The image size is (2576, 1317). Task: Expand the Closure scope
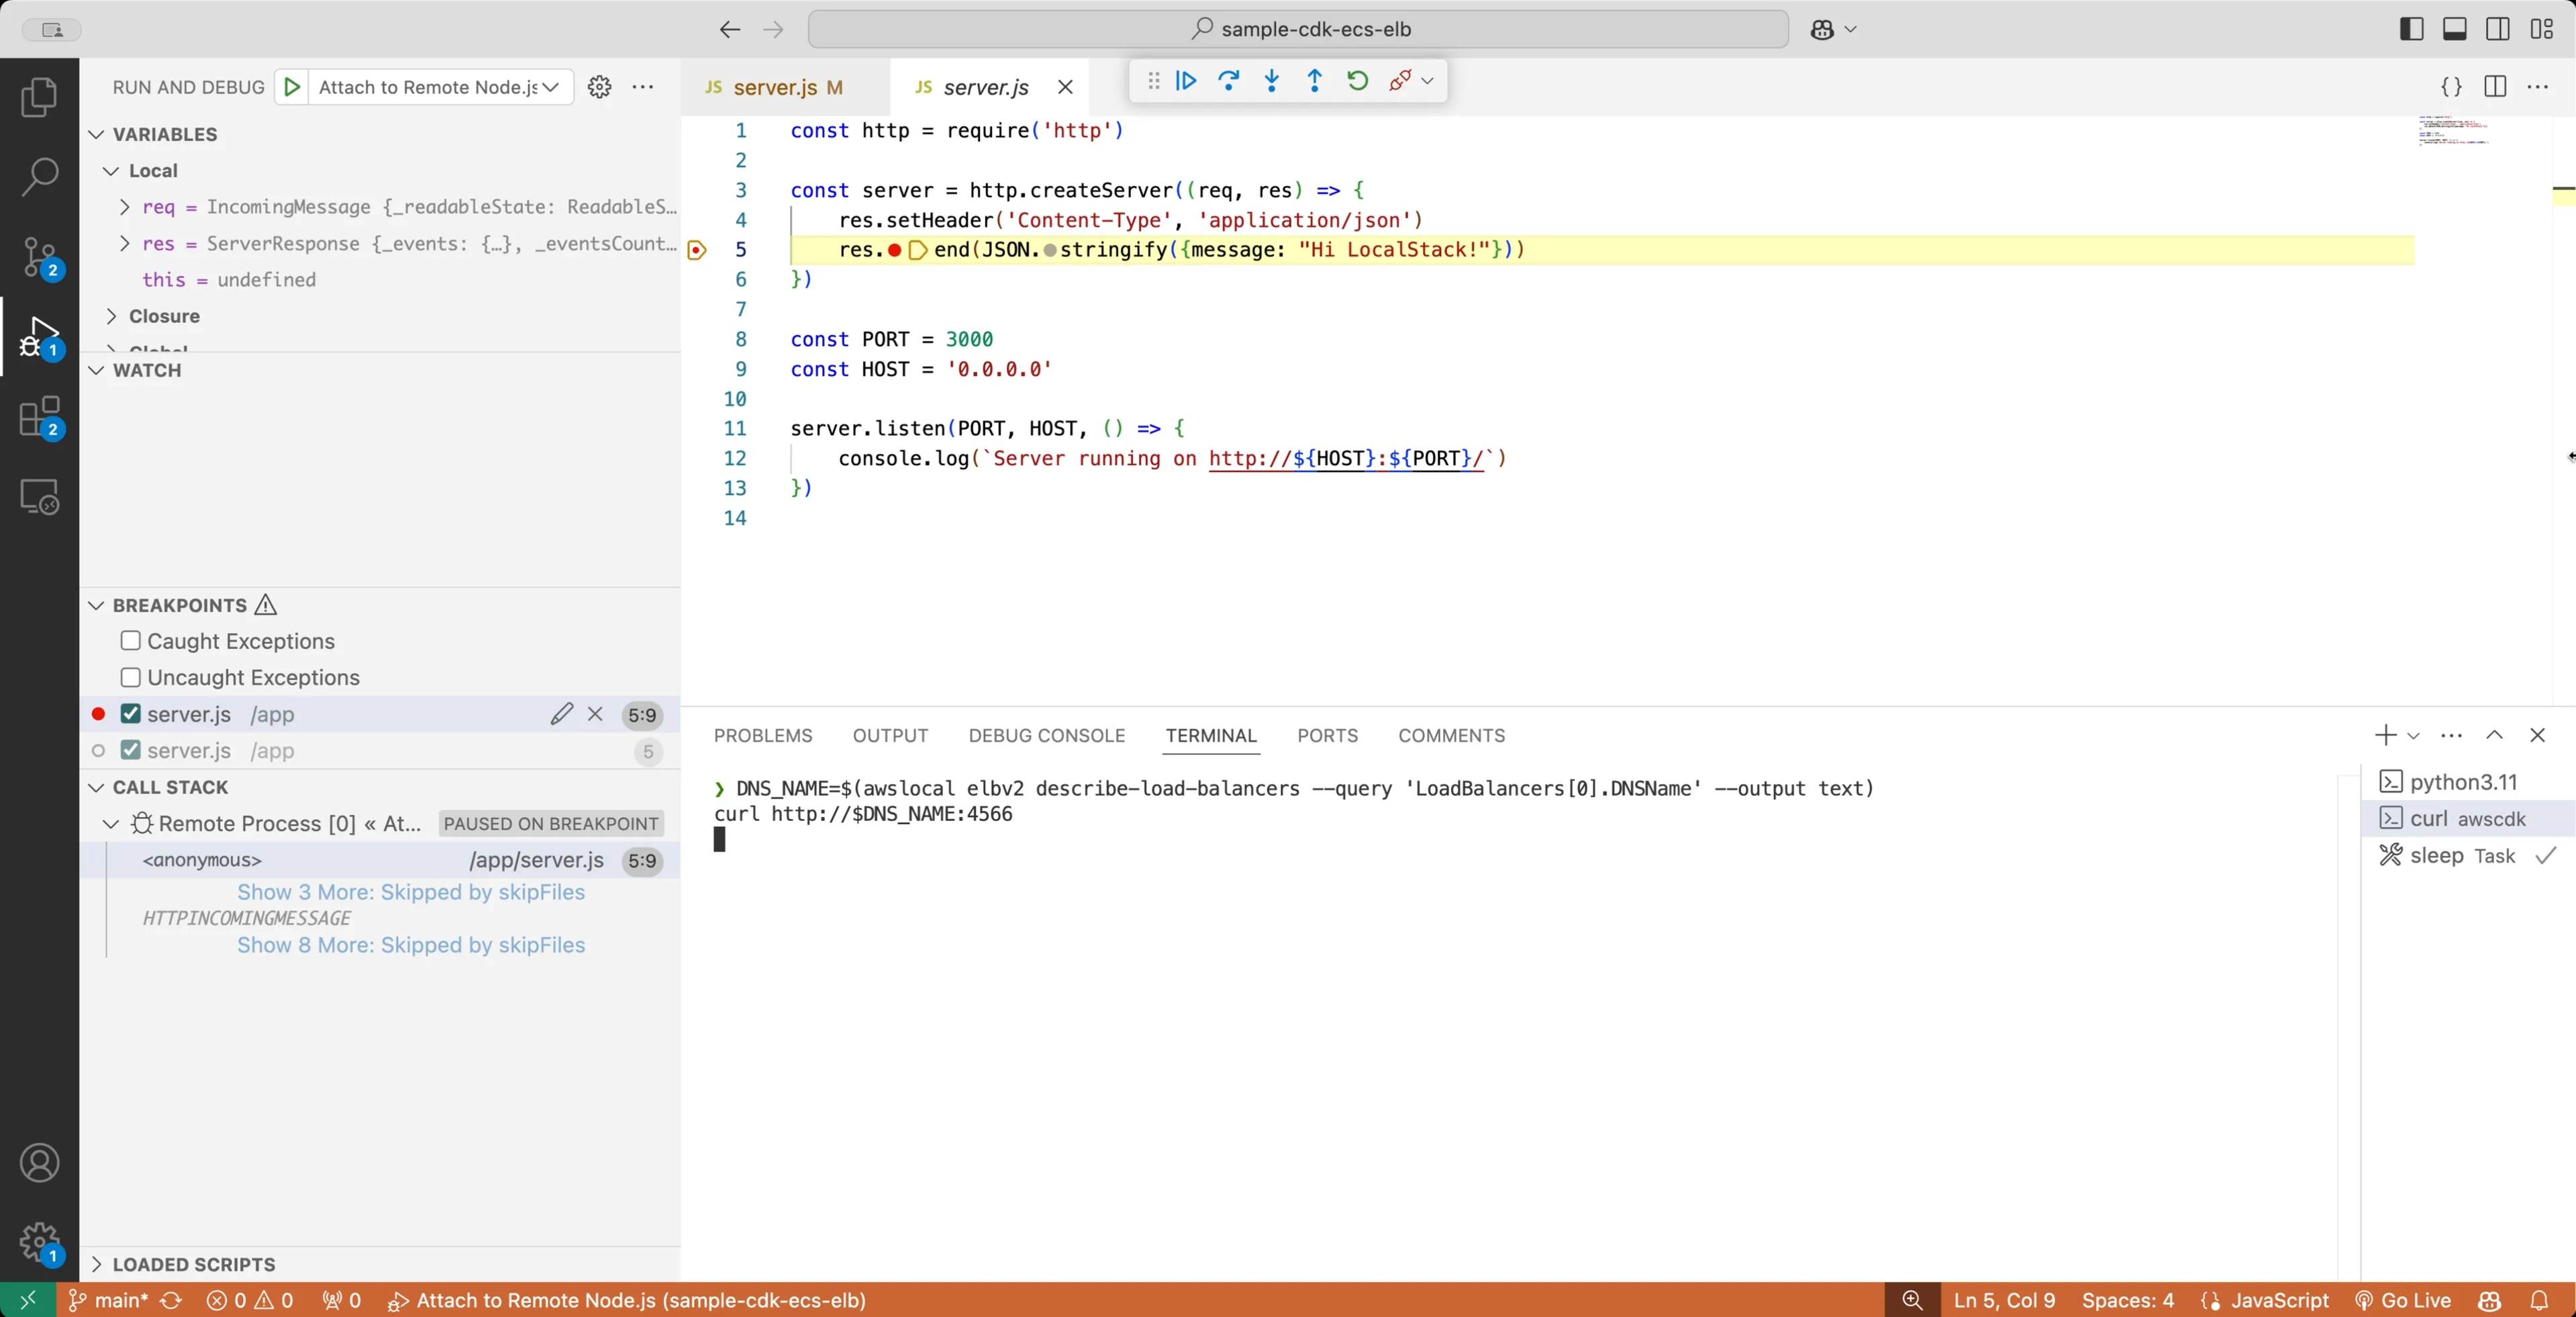click(112, 316)
